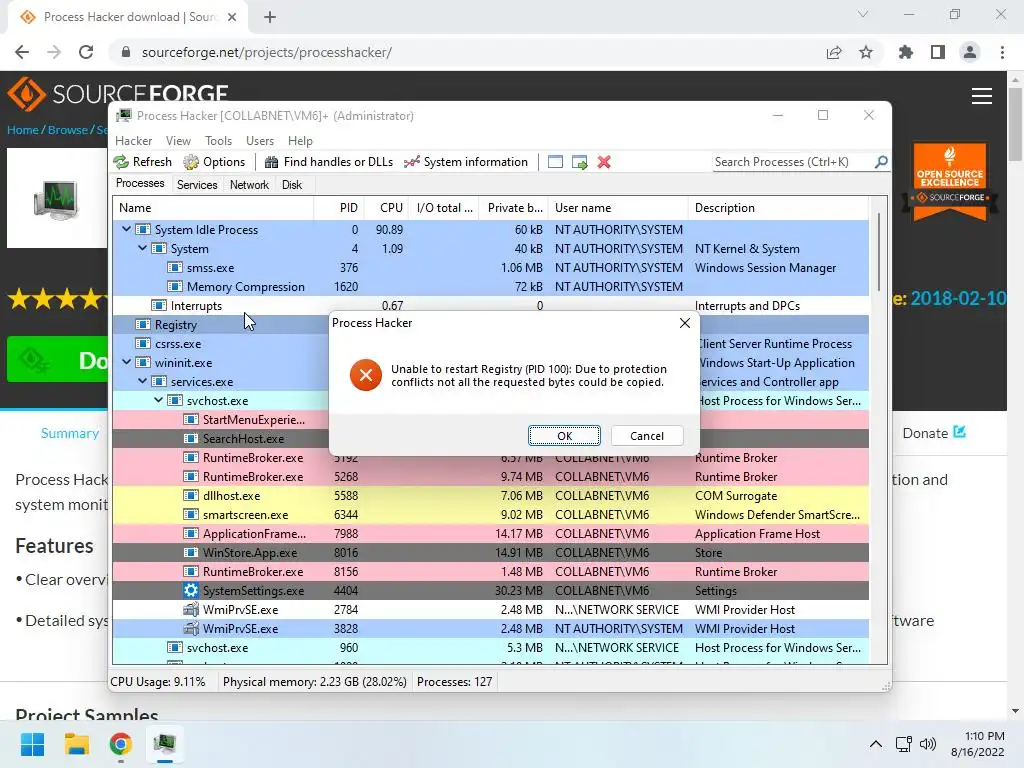Click the SystemSettings.exe gear icon
Screen dimensions: 1024x768
point(191,590)
